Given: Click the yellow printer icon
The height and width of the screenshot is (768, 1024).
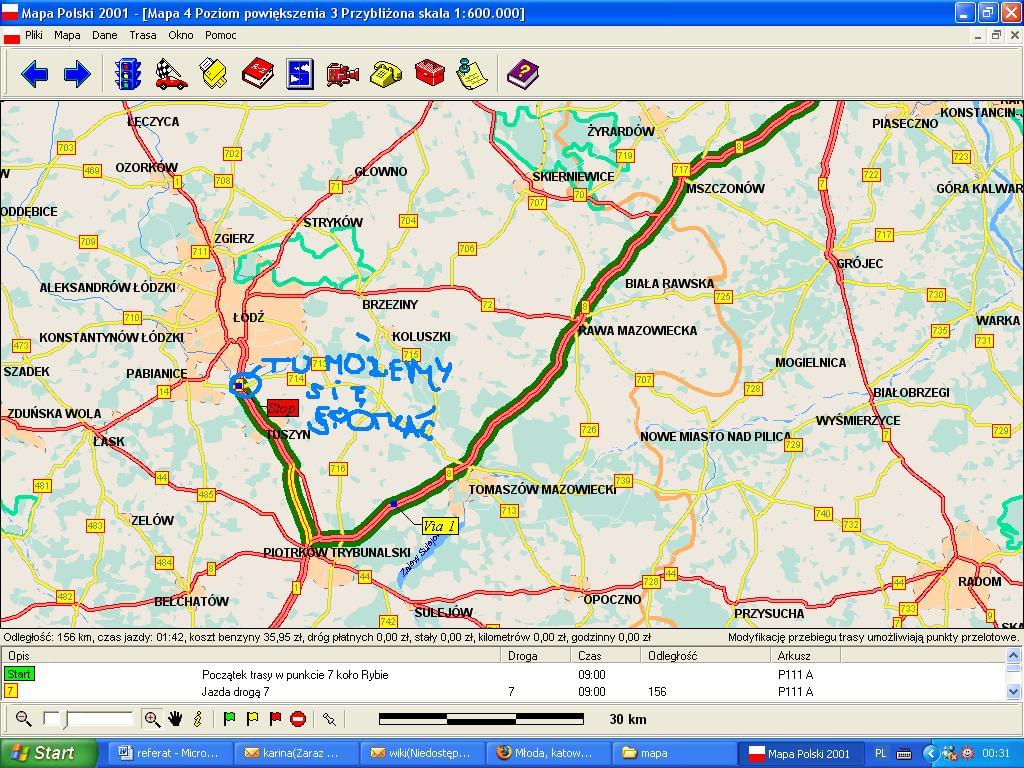Looking at the screenshot, I should pos(214,74).
